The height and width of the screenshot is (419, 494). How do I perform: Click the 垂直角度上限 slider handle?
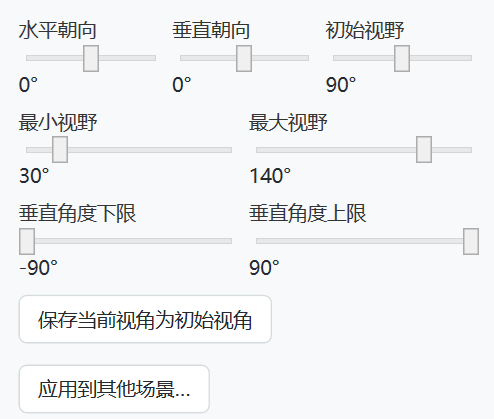click(471, 241)
